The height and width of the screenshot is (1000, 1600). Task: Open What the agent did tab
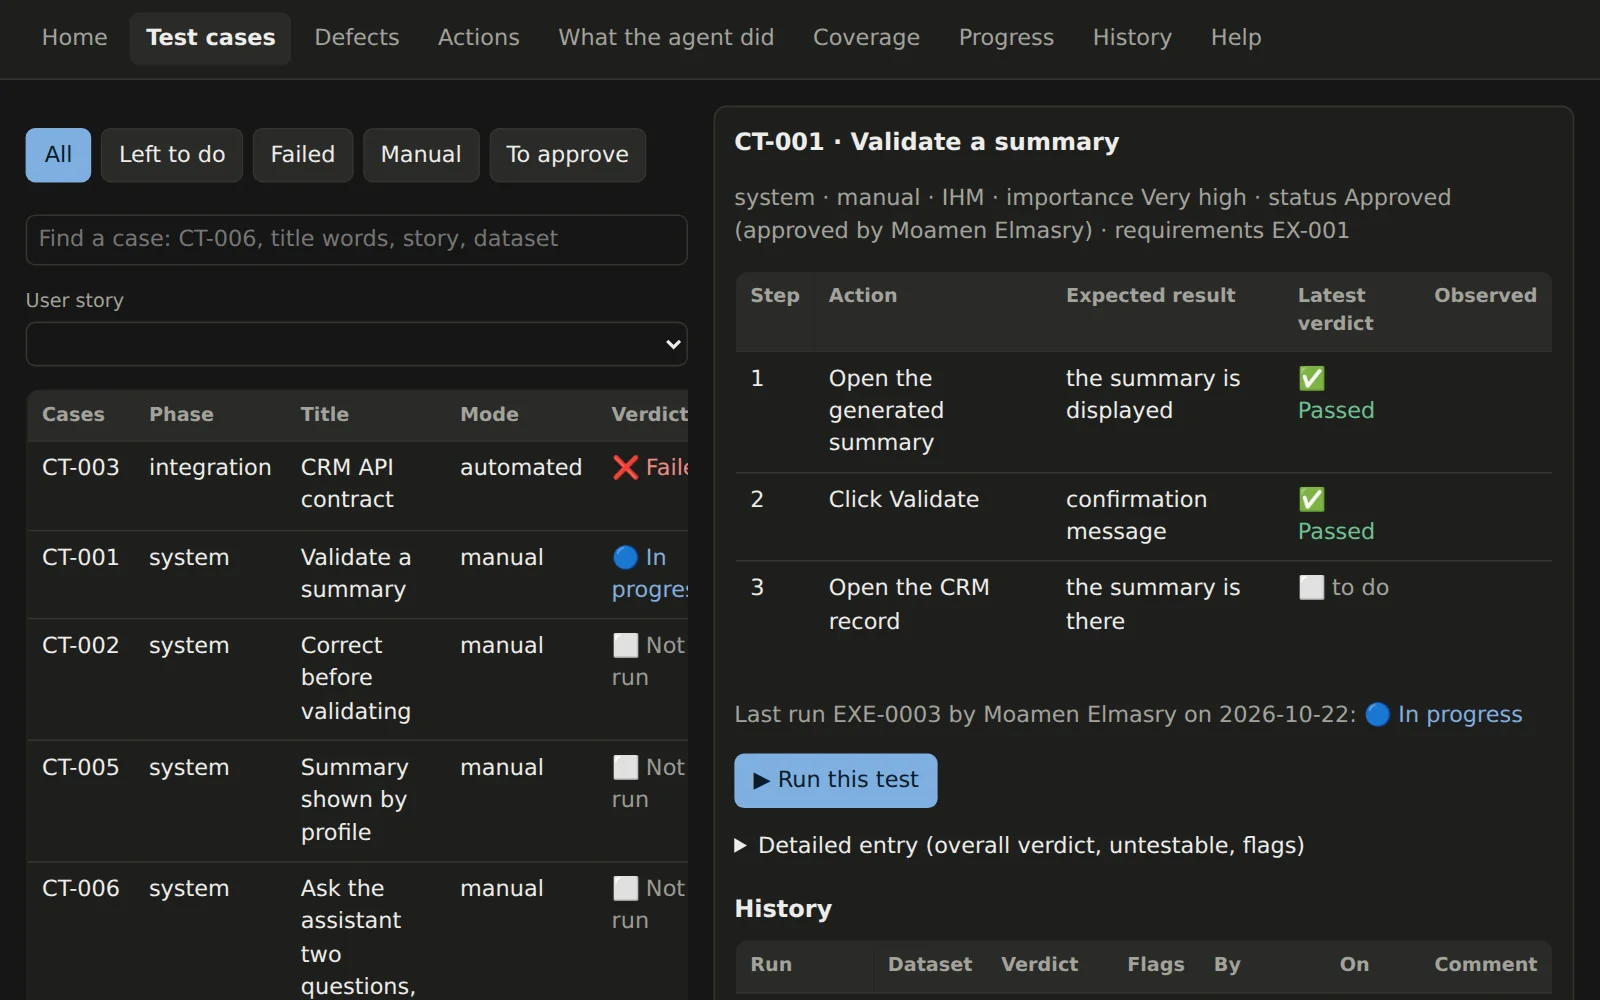click(666, 38)
